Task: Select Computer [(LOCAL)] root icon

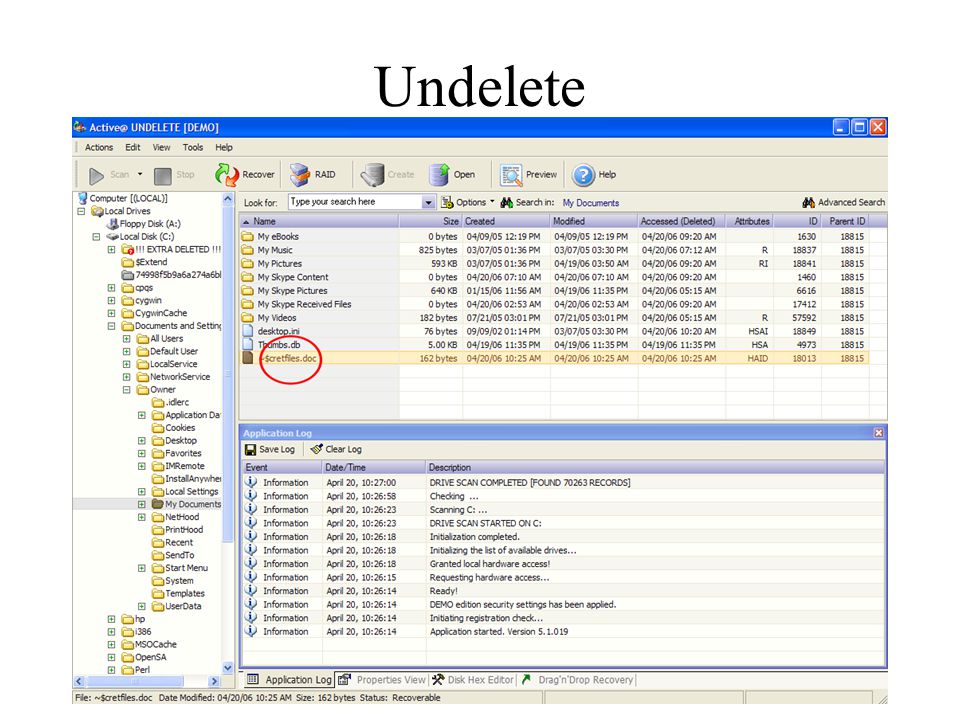Action: coord(83,198)
